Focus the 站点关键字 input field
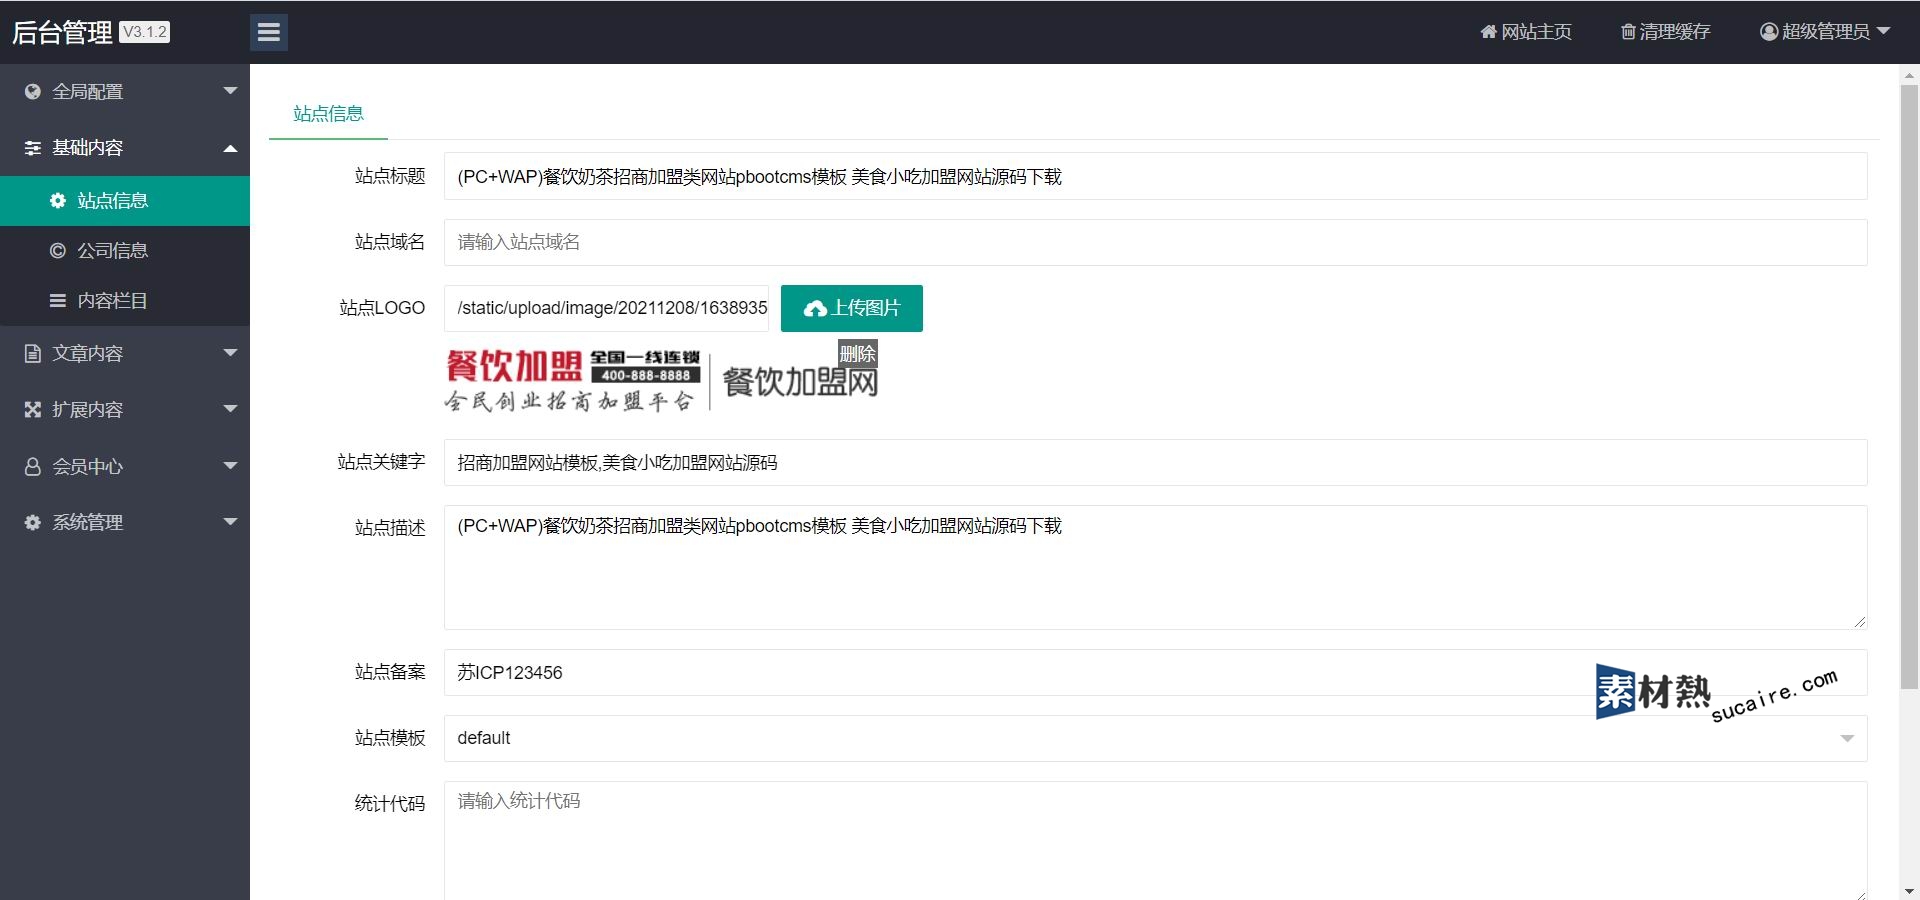This screenshot has width=1920, height=900. coord(1155,462)
